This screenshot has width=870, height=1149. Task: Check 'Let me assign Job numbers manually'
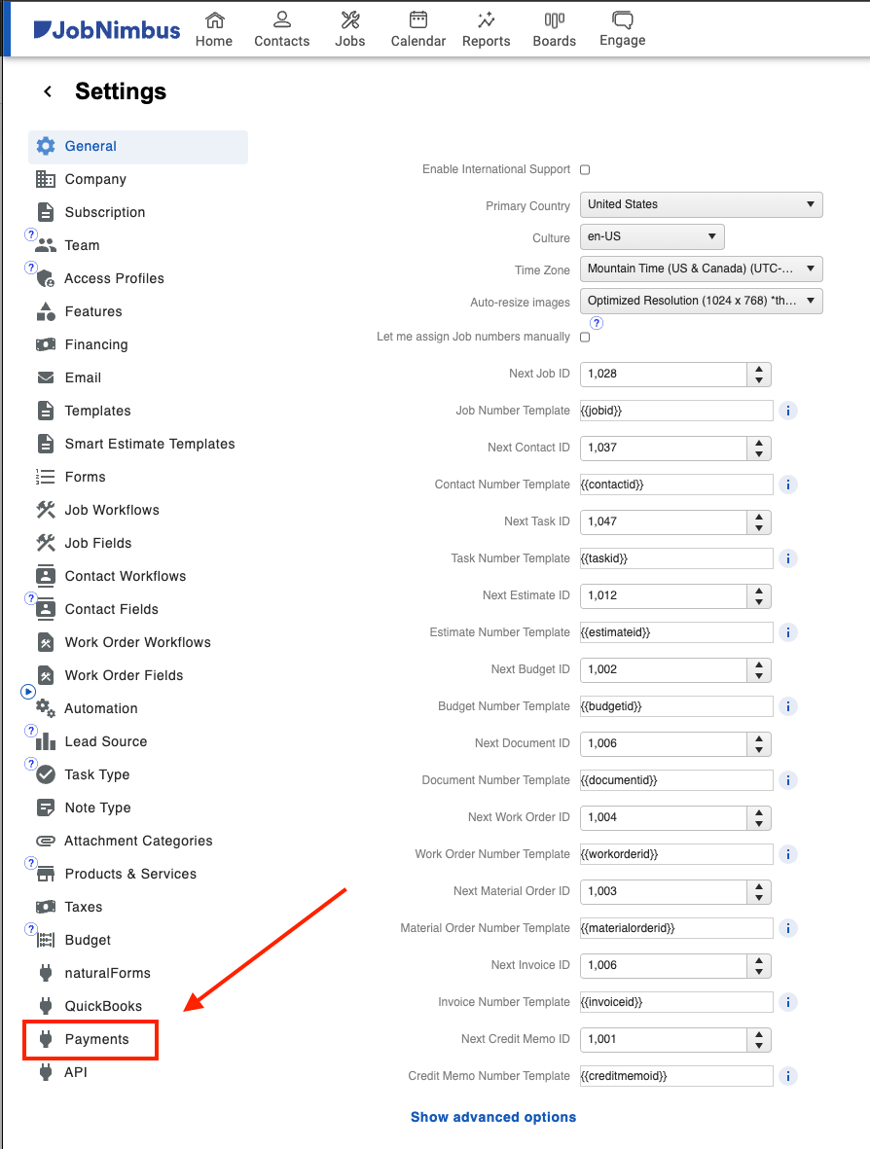(584, 338)
